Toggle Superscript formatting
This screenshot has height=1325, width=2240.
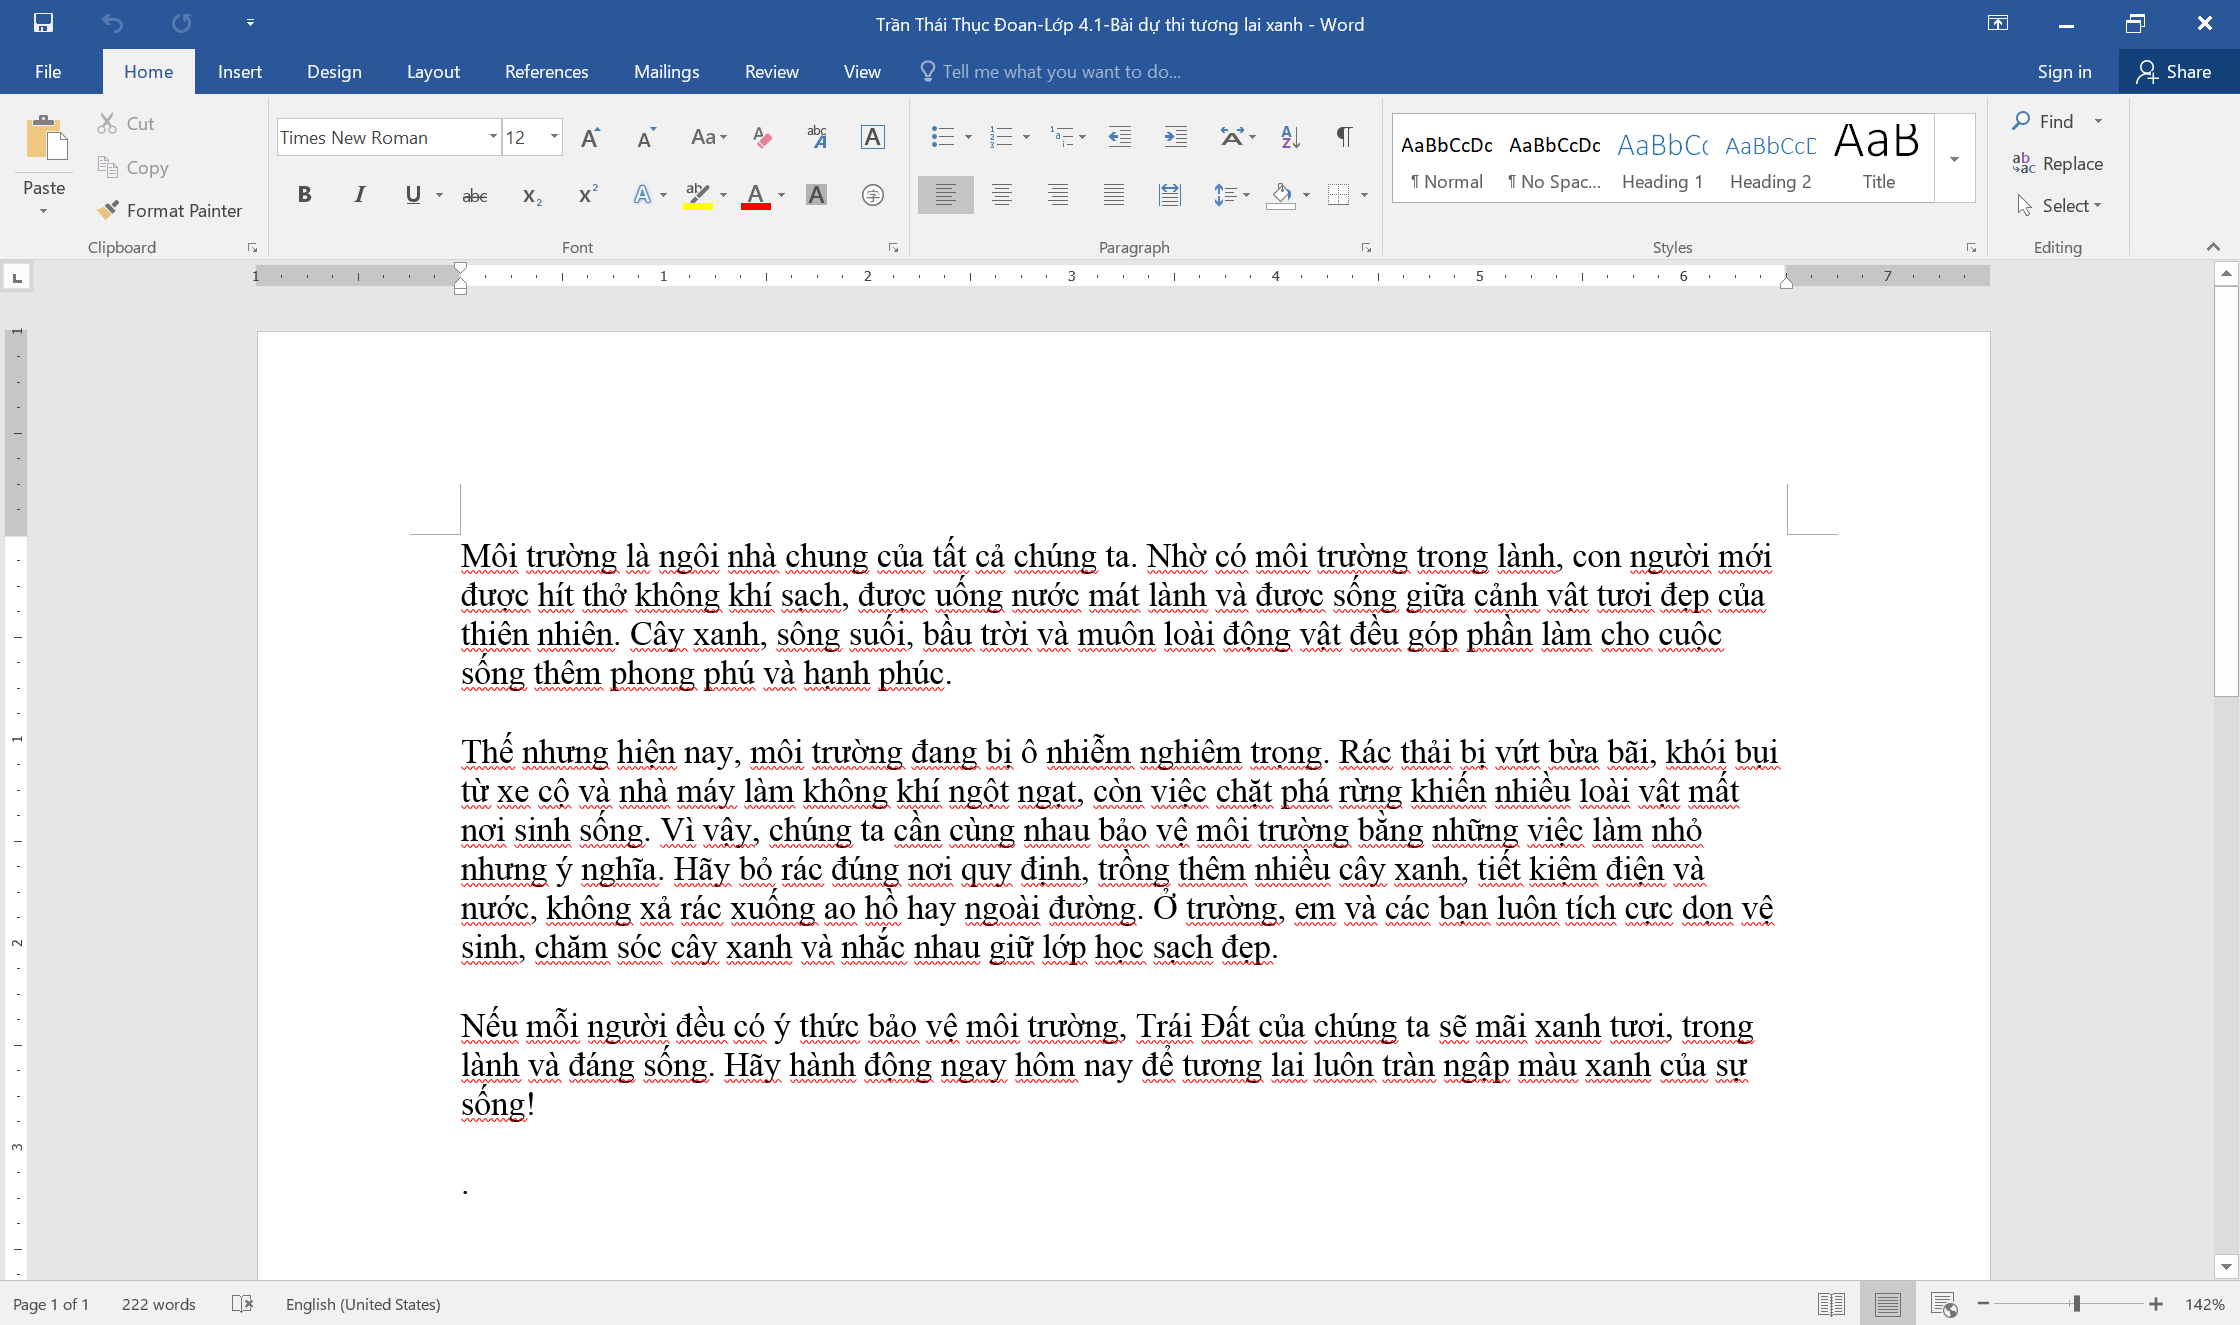click(x=588, y=194)
